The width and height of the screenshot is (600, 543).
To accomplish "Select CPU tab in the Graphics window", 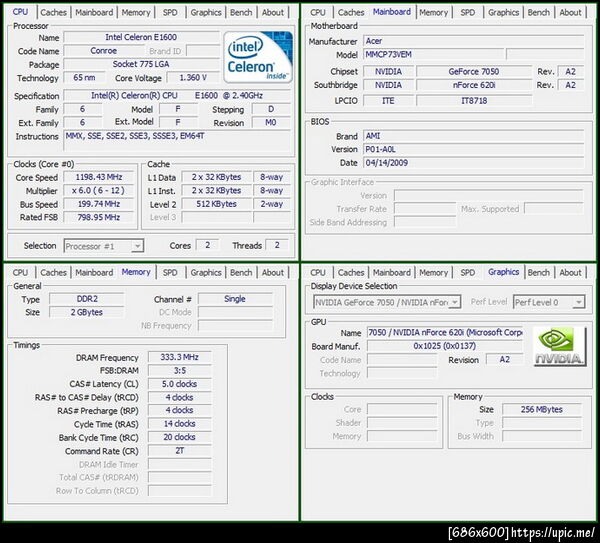I will 318,272.
